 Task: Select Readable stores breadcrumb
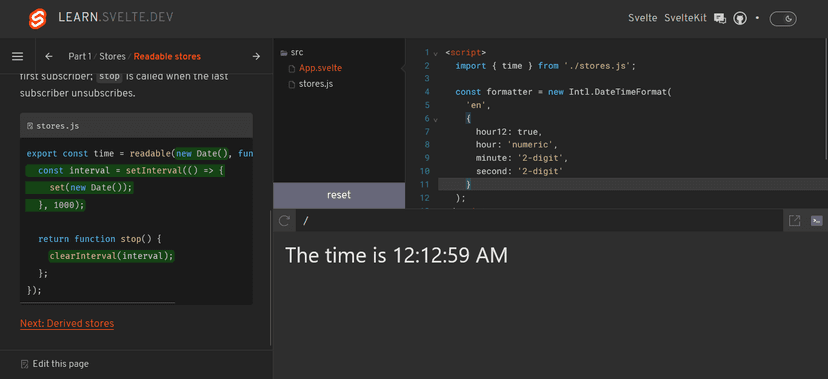(167, 56)
